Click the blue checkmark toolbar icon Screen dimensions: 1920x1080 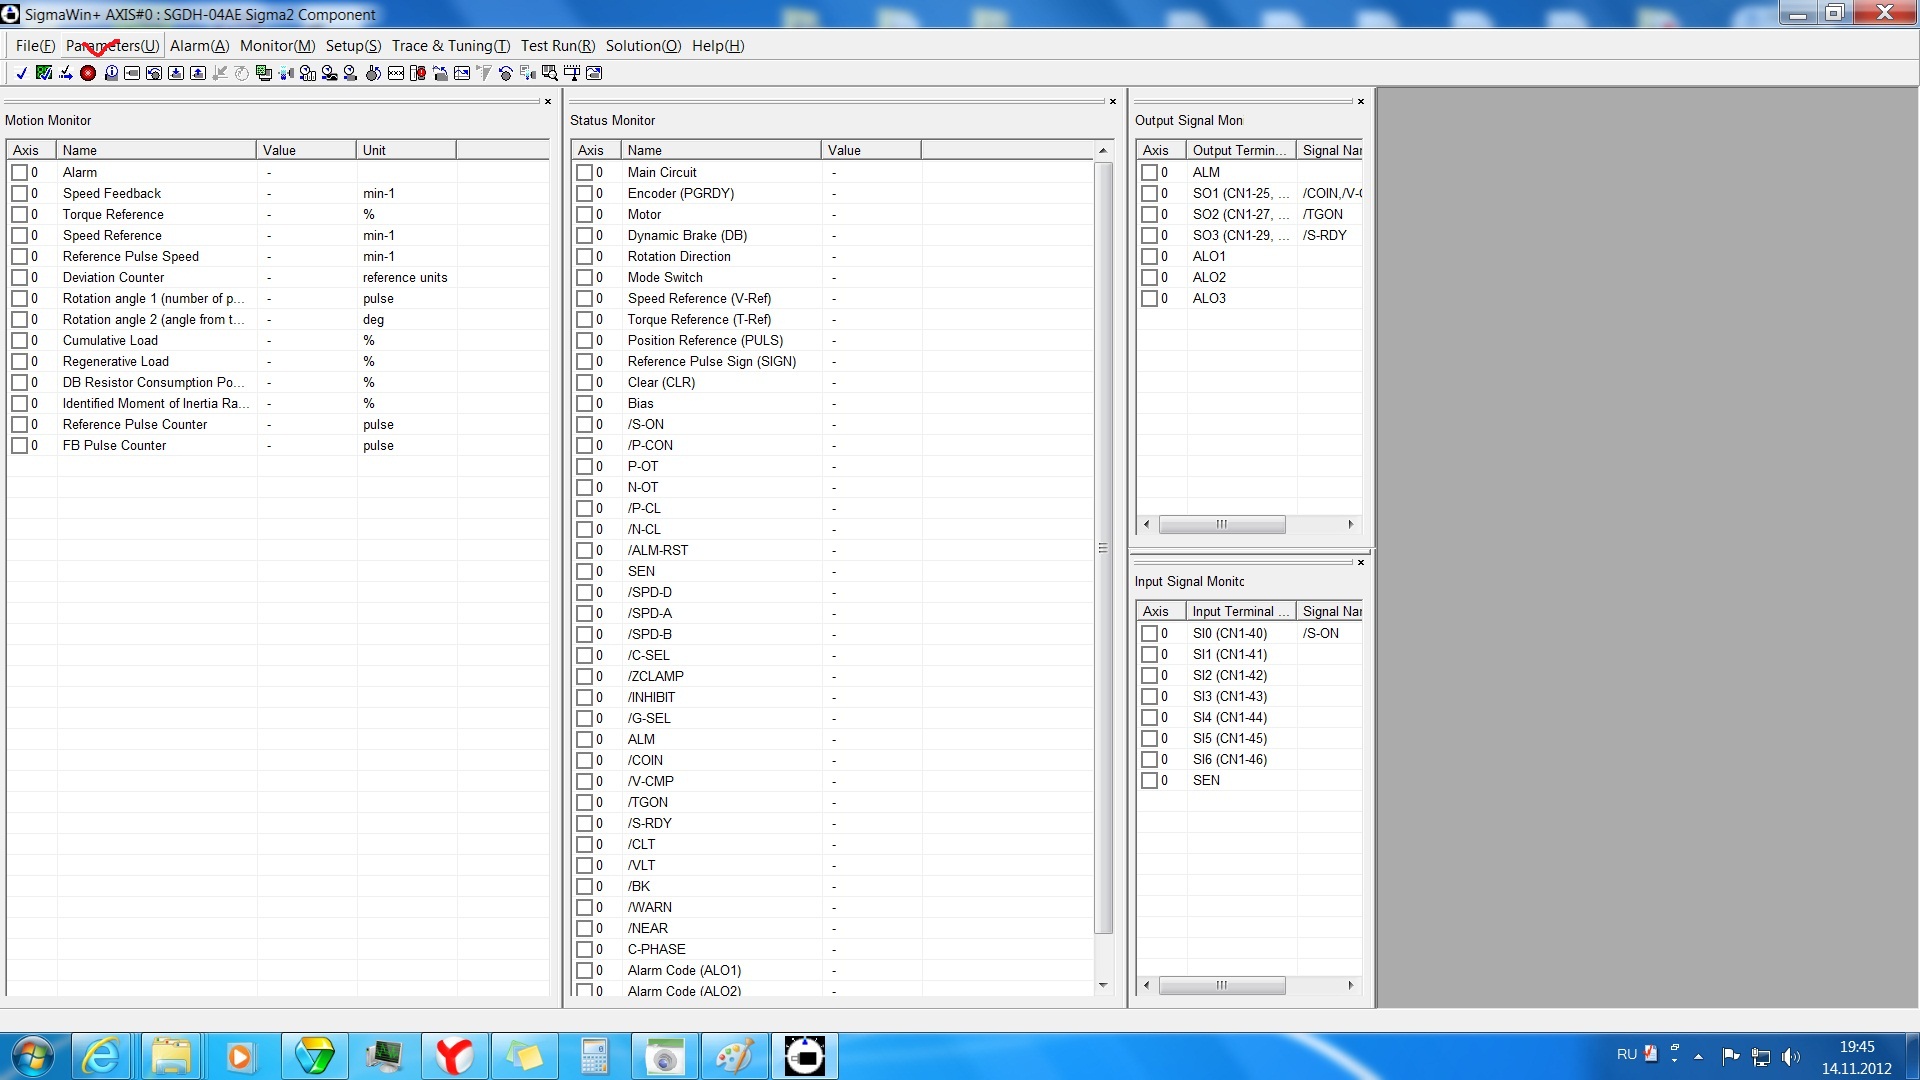[21, 73]
